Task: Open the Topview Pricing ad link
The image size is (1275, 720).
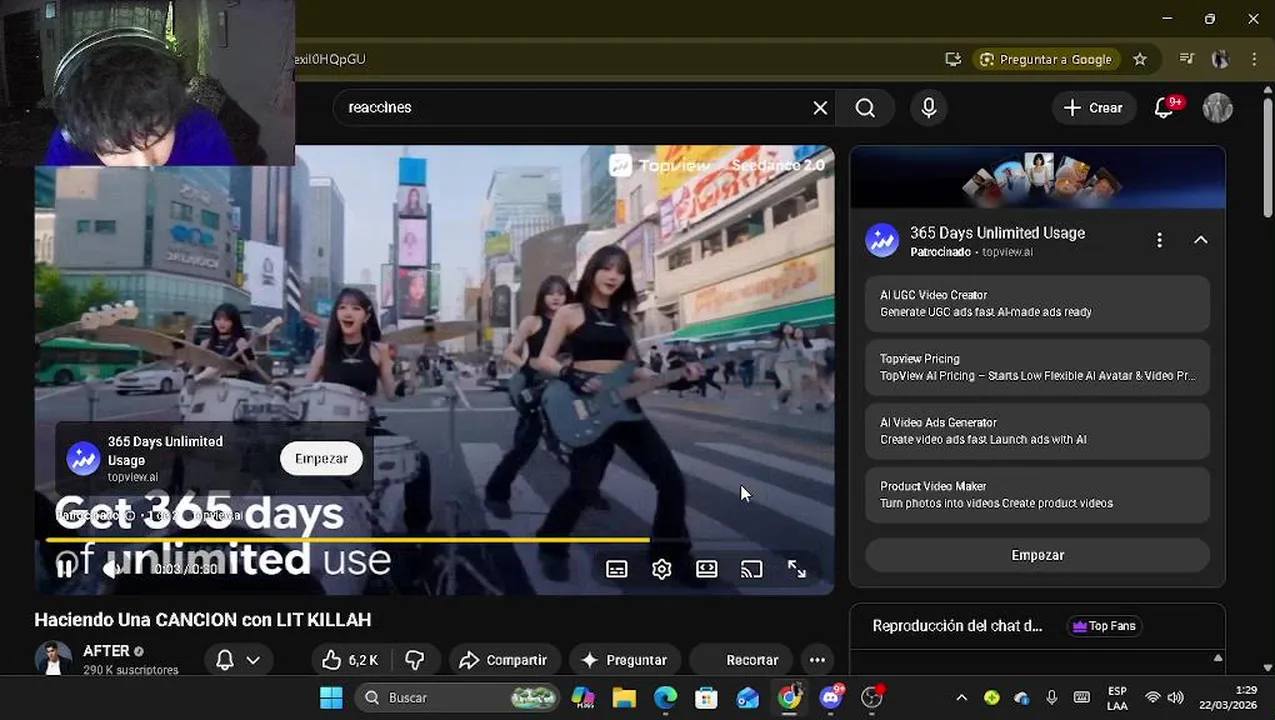Action: click(x=1037, y=367)
